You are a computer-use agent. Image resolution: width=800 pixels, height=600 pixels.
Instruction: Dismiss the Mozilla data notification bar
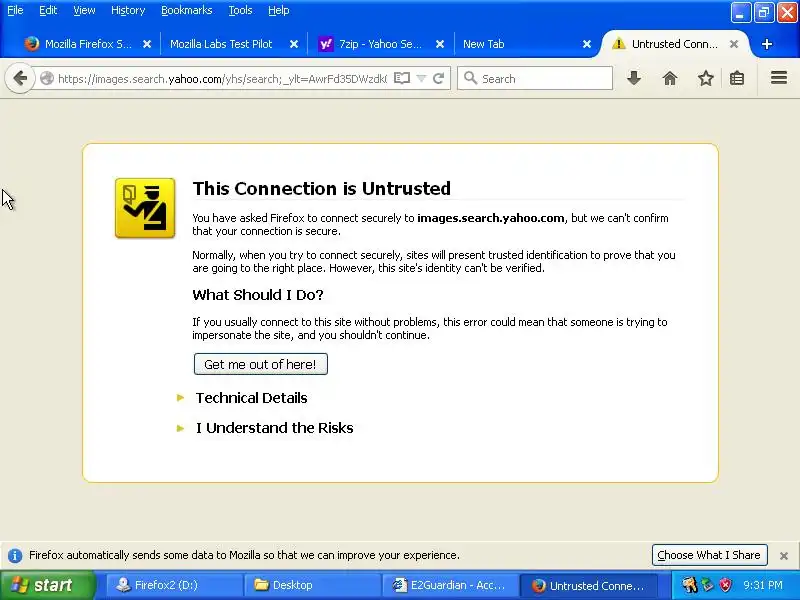coord(784,556)
